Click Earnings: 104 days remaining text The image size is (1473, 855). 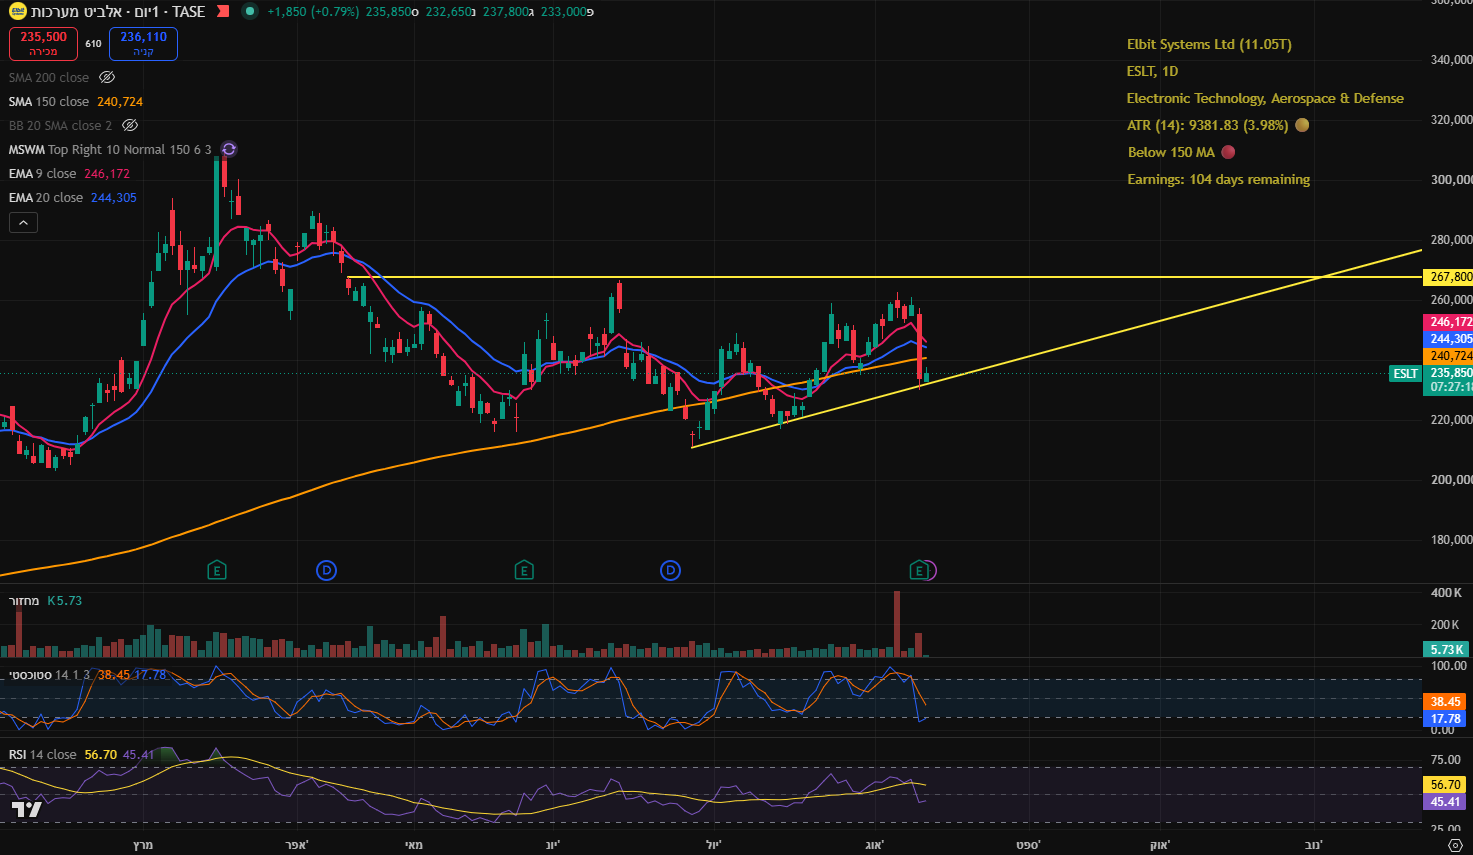tap(1219, 179)
